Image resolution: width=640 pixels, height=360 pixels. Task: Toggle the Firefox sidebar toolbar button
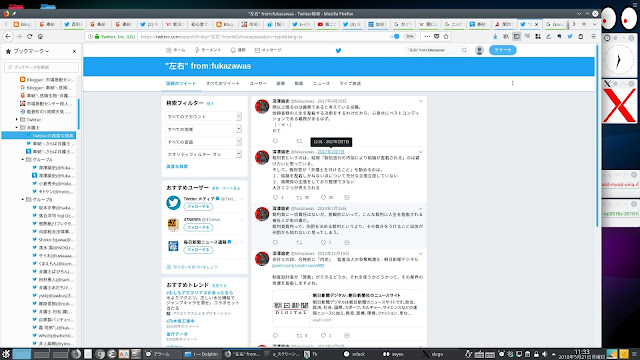click(x=516, y=36)
